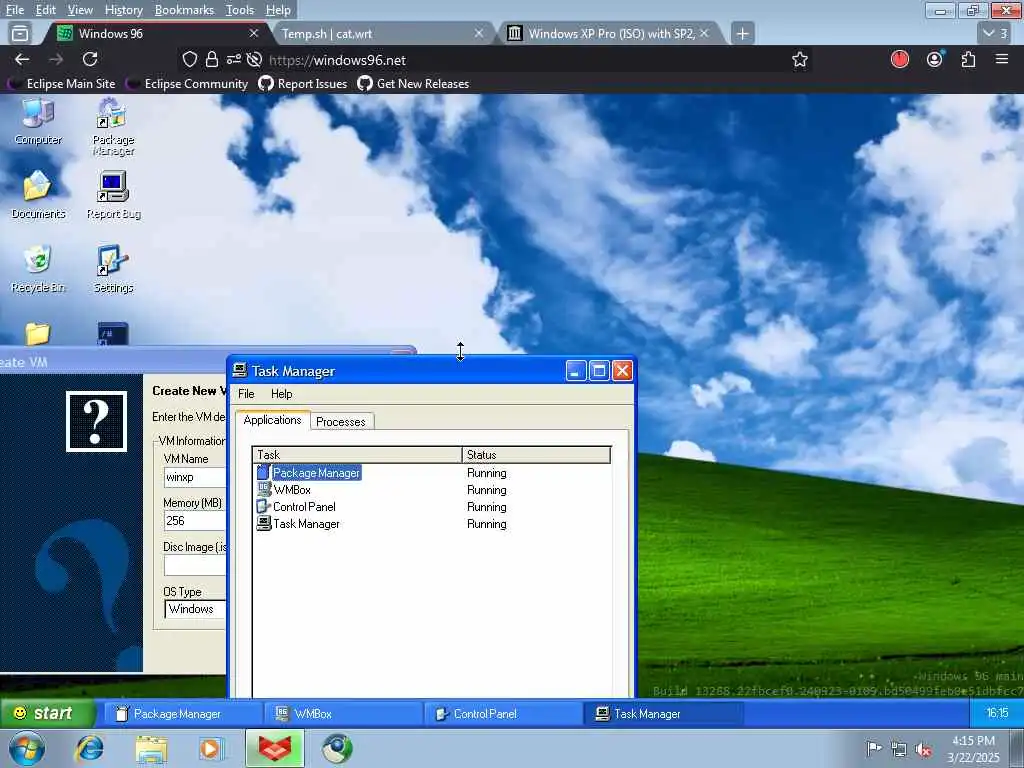Select the WMBox task row
Image resolution: width=1024 pixels, height=768 pixels.
pos(432,490)
